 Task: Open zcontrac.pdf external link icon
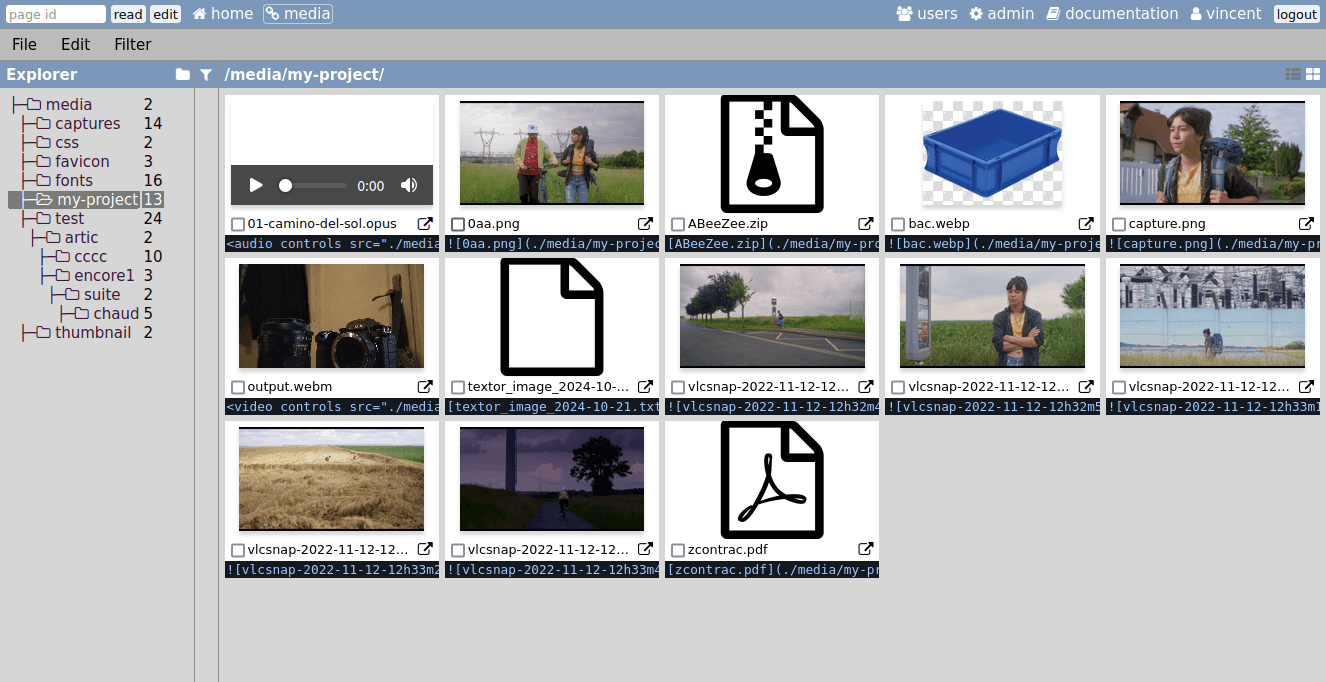tap(866, 549)
